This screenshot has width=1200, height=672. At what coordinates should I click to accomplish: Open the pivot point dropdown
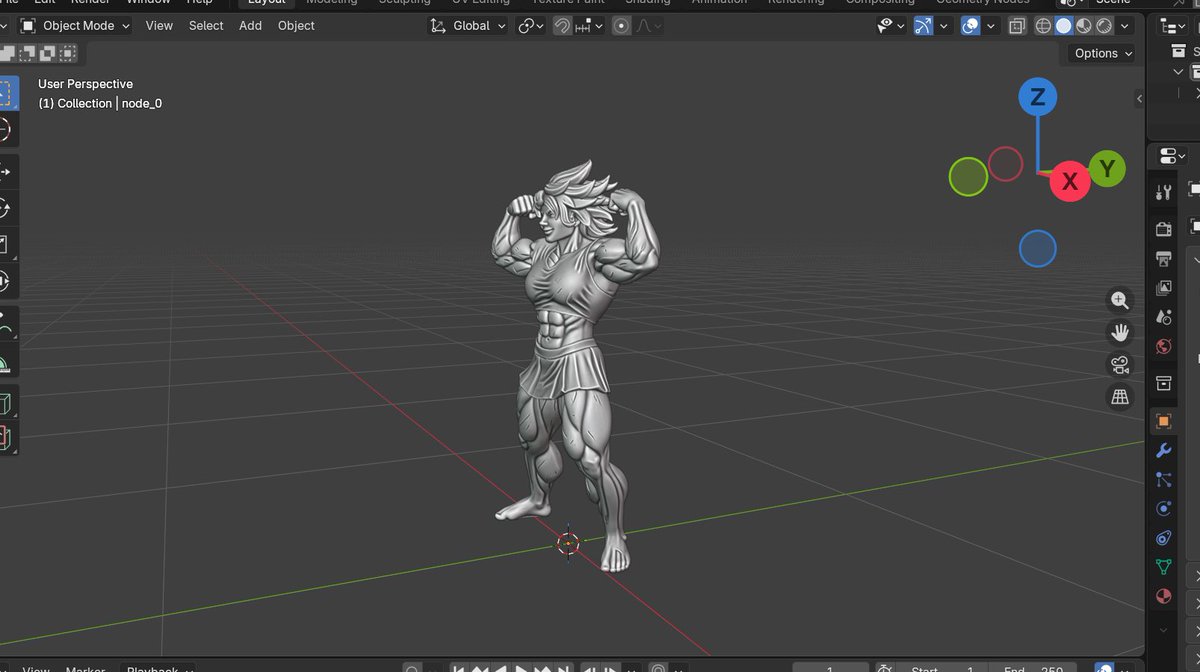click(531, 26)
